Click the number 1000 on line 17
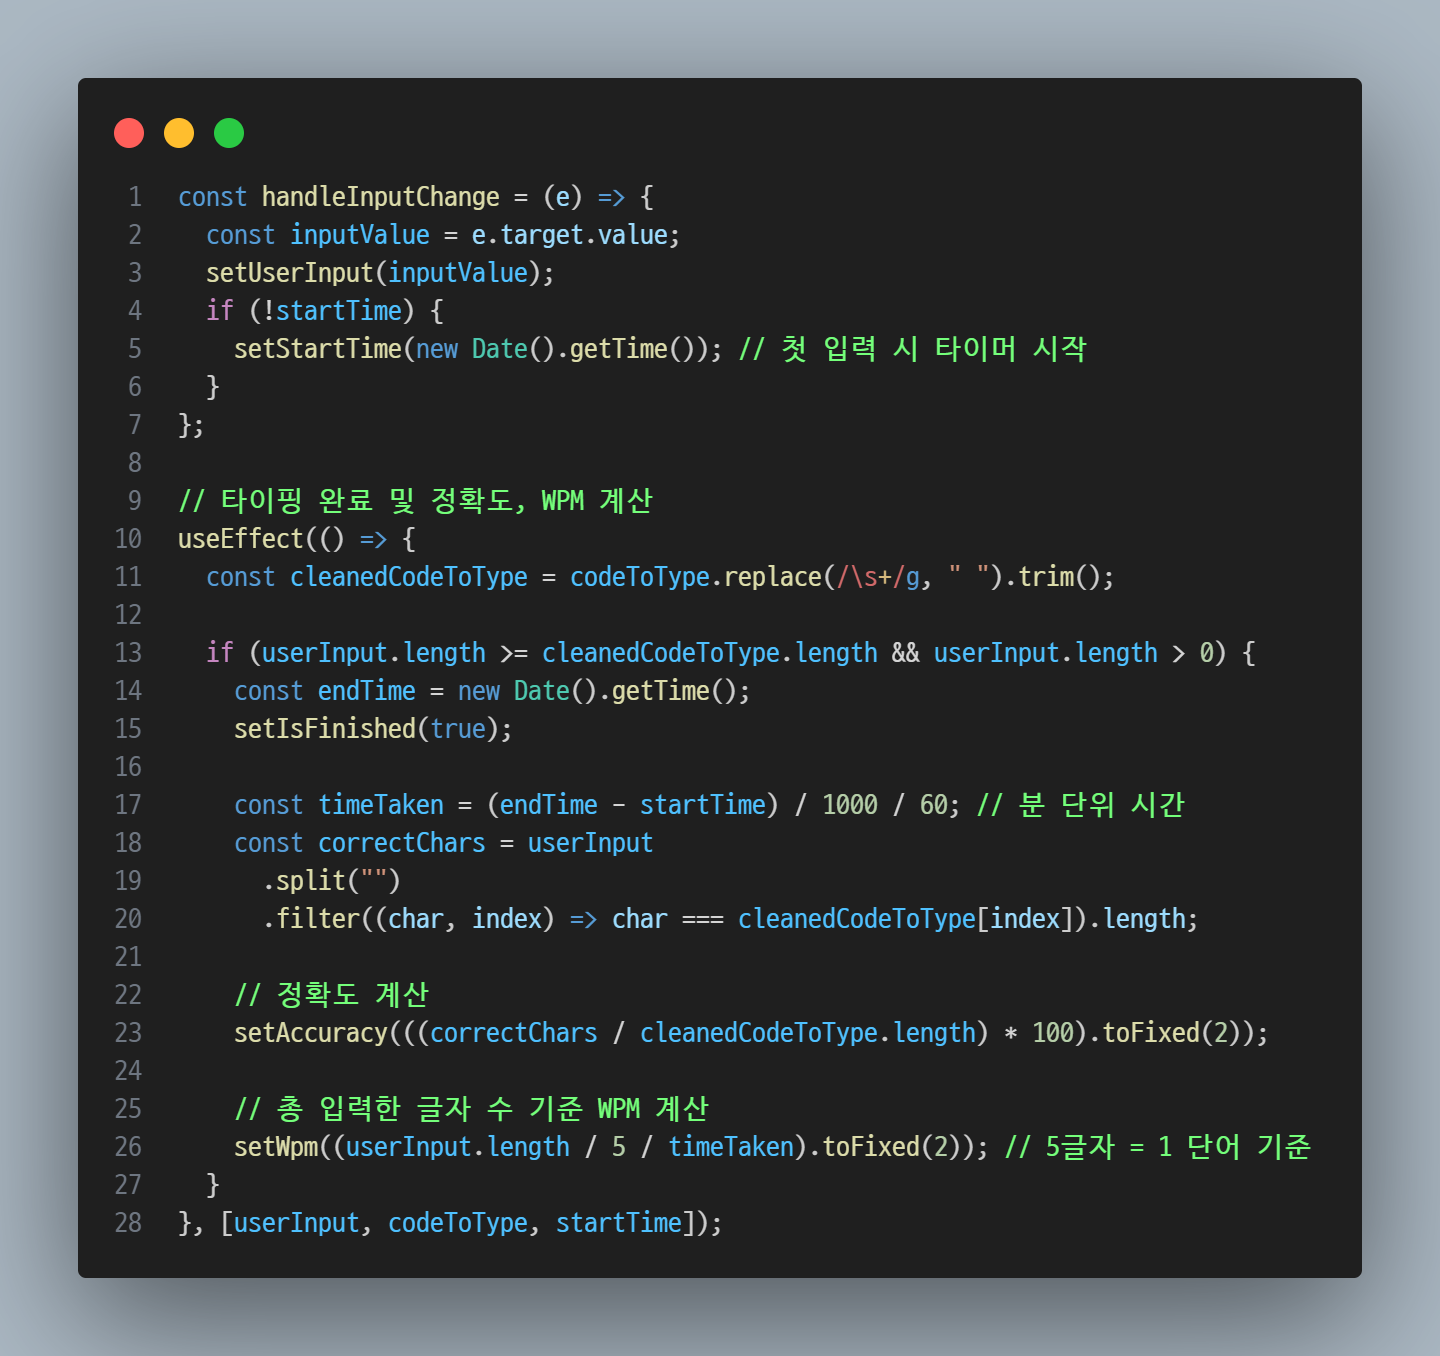 click(x=850, y=805)
